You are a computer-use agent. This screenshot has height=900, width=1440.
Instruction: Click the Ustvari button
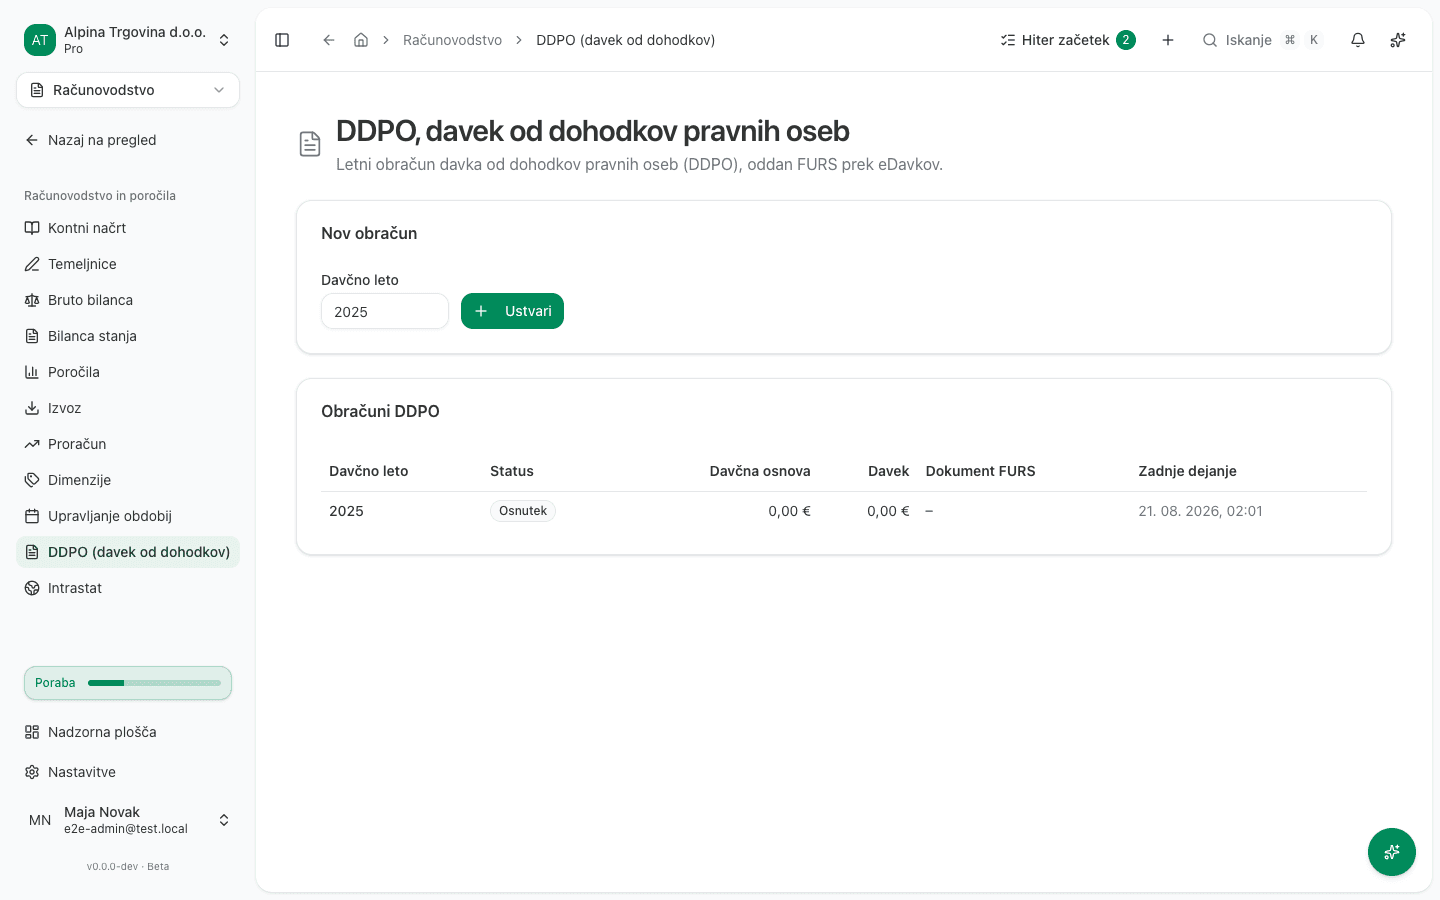pyautogui.click(x=512, y=311)
